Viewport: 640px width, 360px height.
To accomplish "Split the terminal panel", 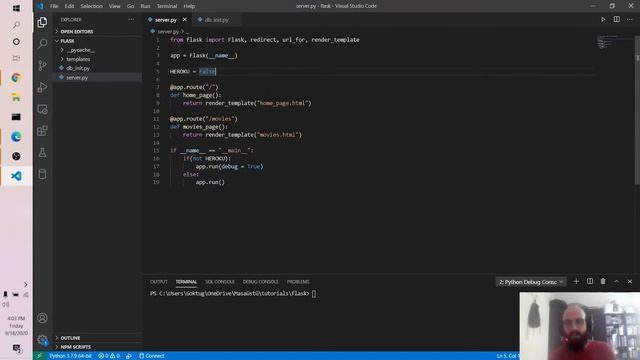I will point(590,282).
